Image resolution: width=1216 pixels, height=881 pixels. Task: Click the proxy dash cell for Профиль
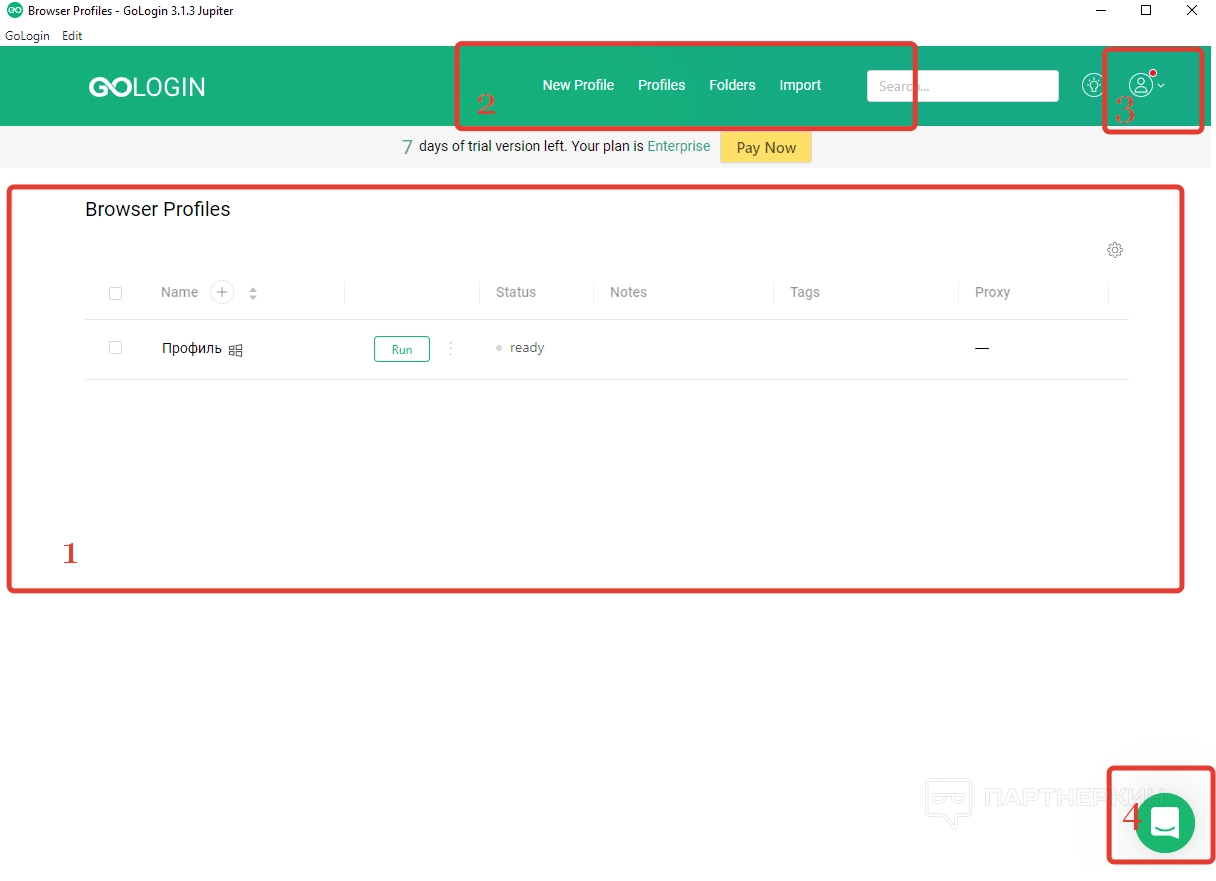click(x=982, y=348)
